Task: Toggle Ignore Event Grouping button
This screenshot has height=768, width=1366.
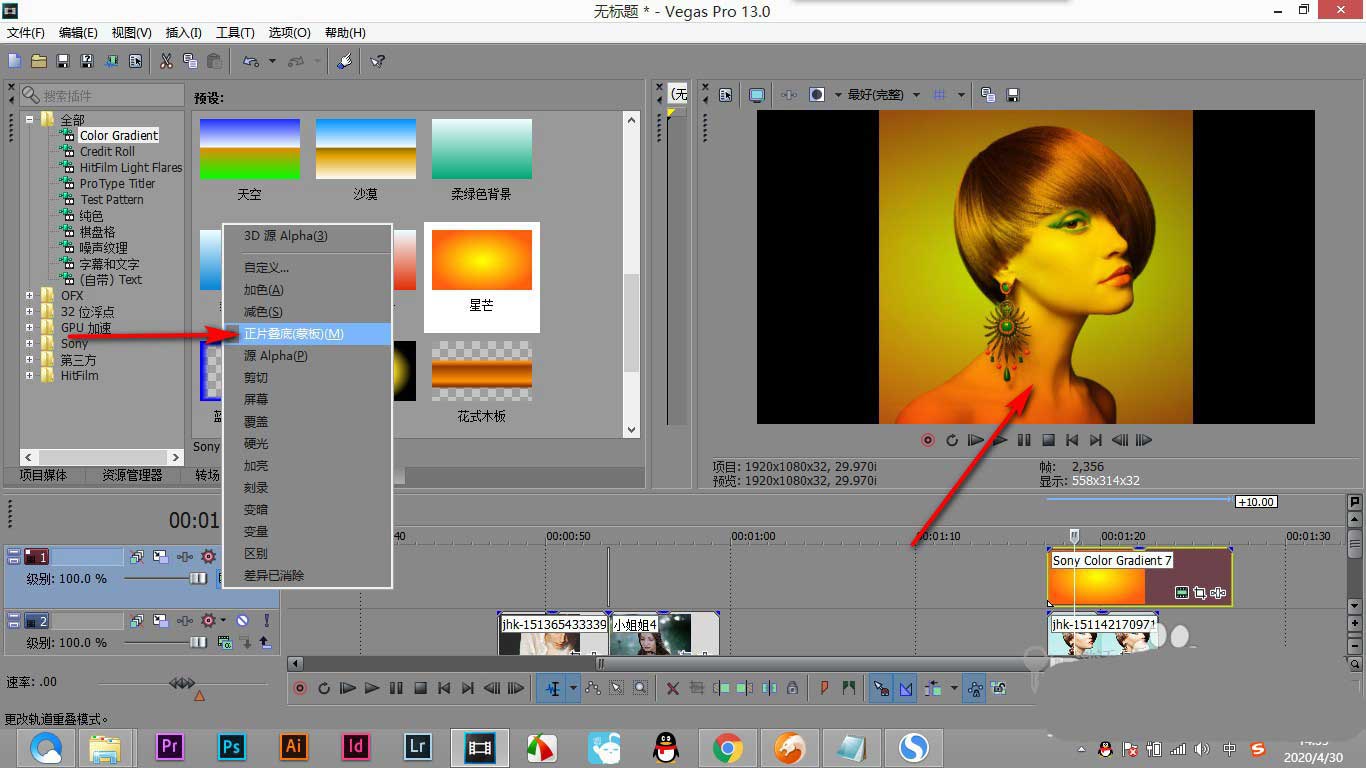Action: 999,688
